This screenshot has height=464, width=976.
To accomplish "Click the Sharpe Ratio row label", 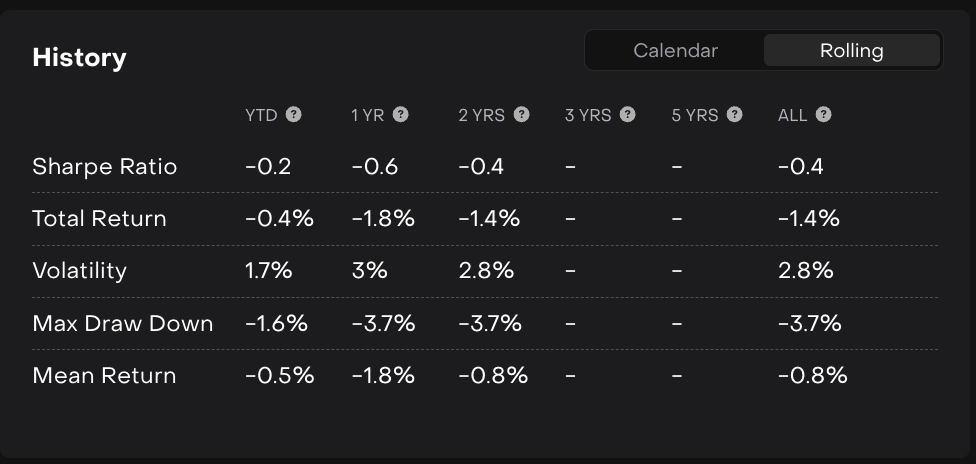I will pos(104,167).
